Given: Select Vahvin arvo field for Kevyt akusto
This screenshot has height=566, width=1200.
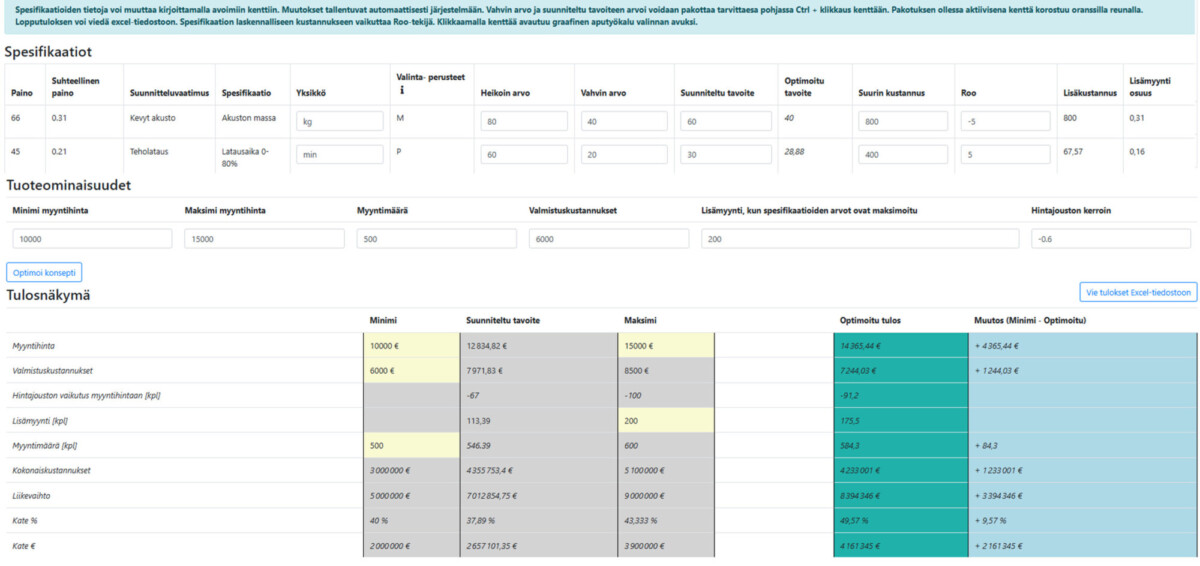Looking at the screenshot, I should click(623, 121).
